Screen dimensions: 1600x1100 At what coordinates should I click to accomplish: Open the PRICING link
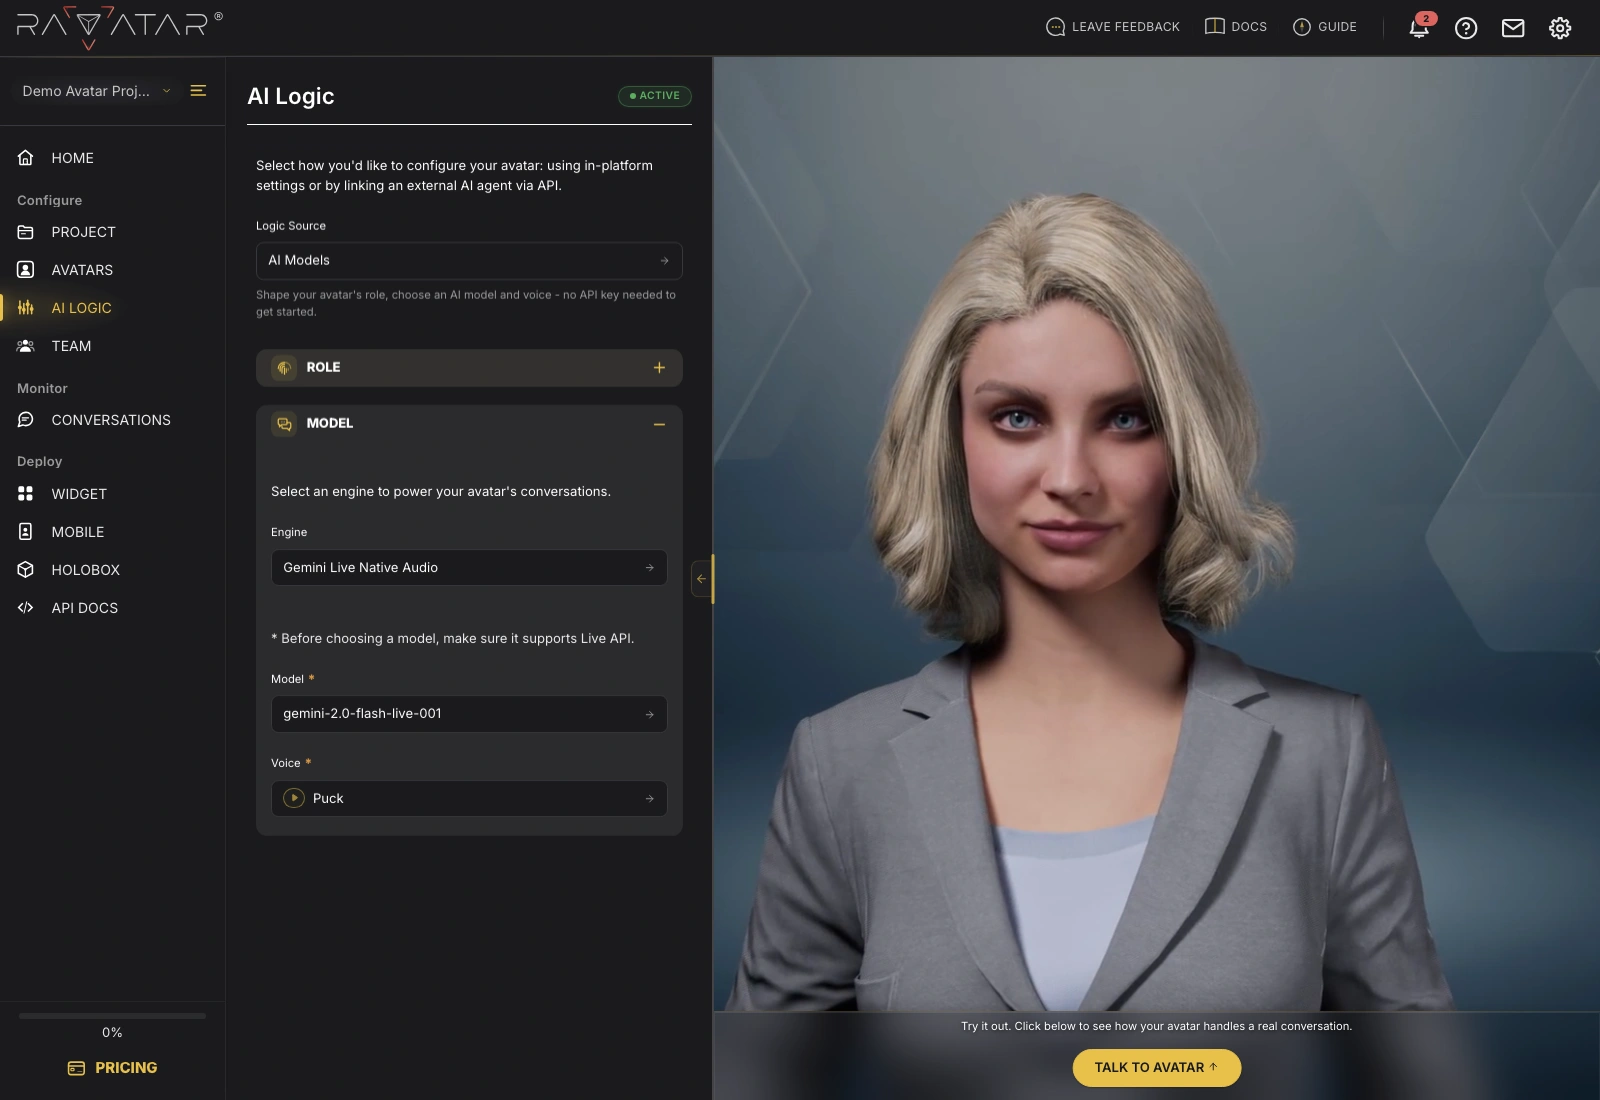[126, 1068]
